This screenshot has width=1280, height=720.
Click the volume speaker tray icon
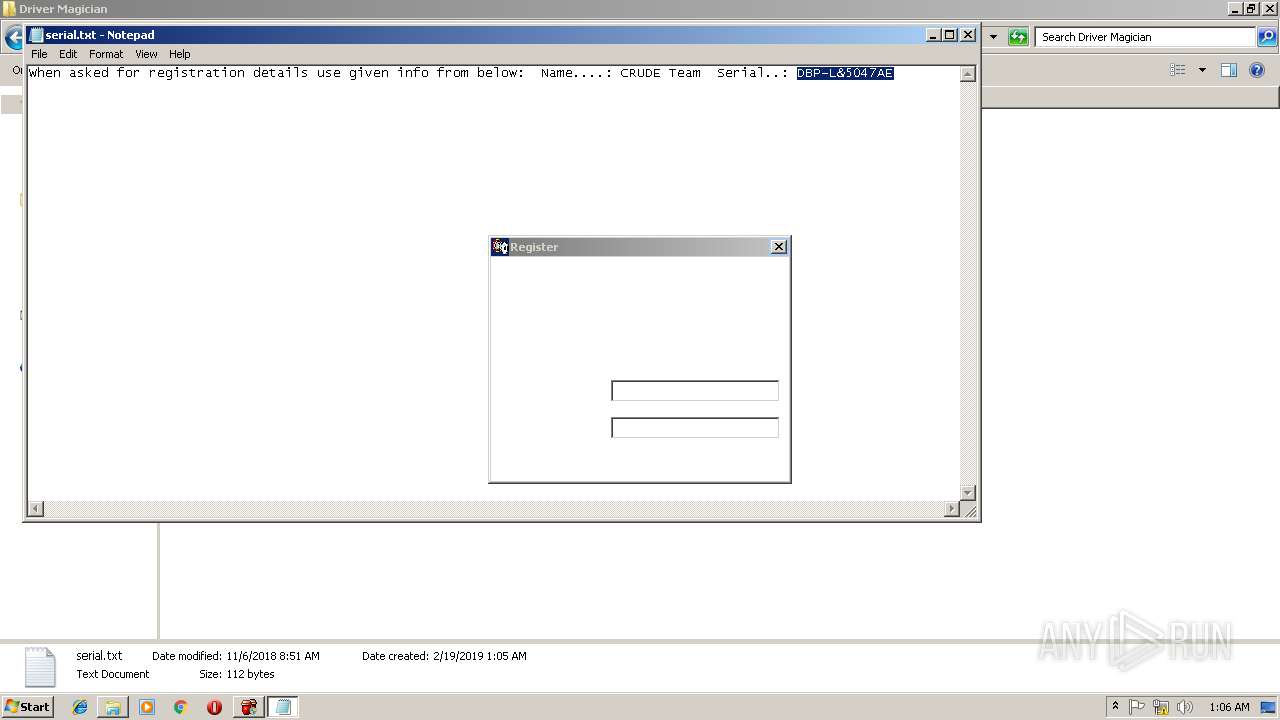click(1185, 707)
